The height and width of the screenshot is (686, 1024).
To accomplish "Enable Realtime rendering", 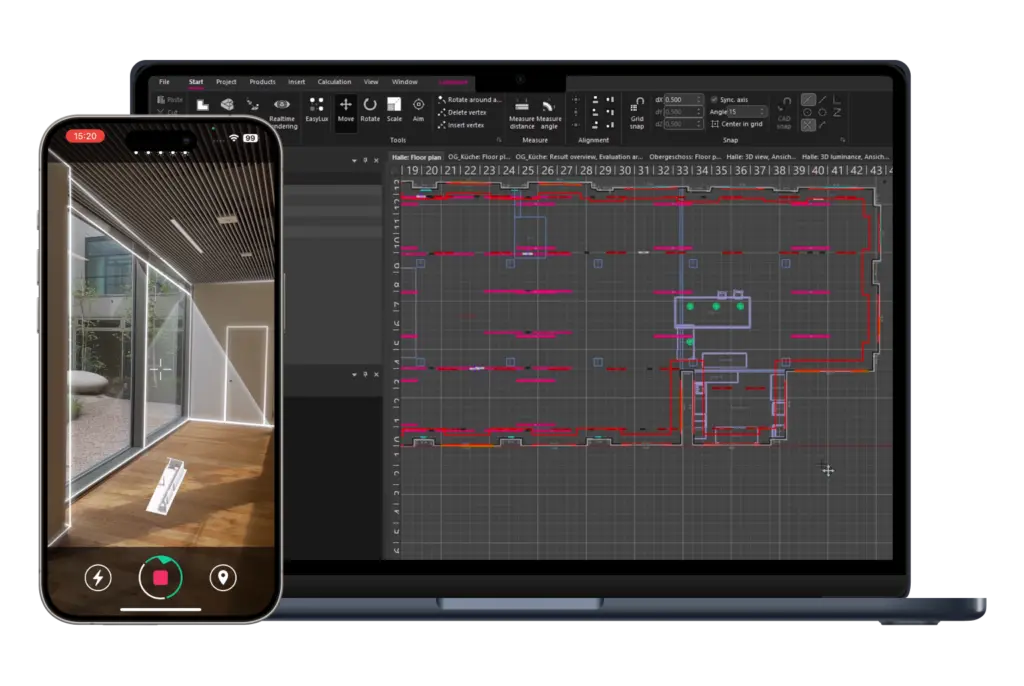I will coord(282,106).
